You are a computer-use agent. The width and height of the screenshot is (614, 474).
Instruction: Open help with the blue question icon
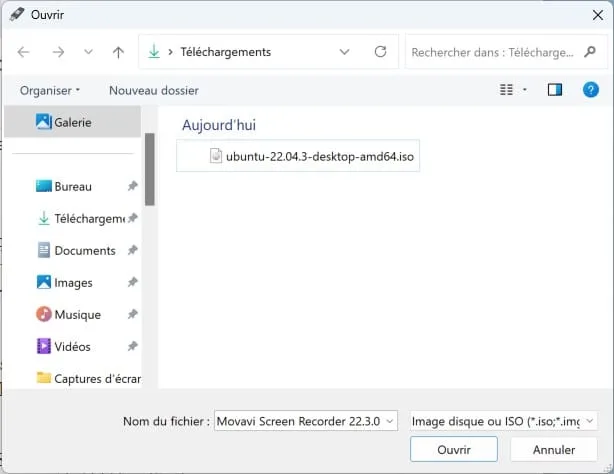(x=591, y=90)
